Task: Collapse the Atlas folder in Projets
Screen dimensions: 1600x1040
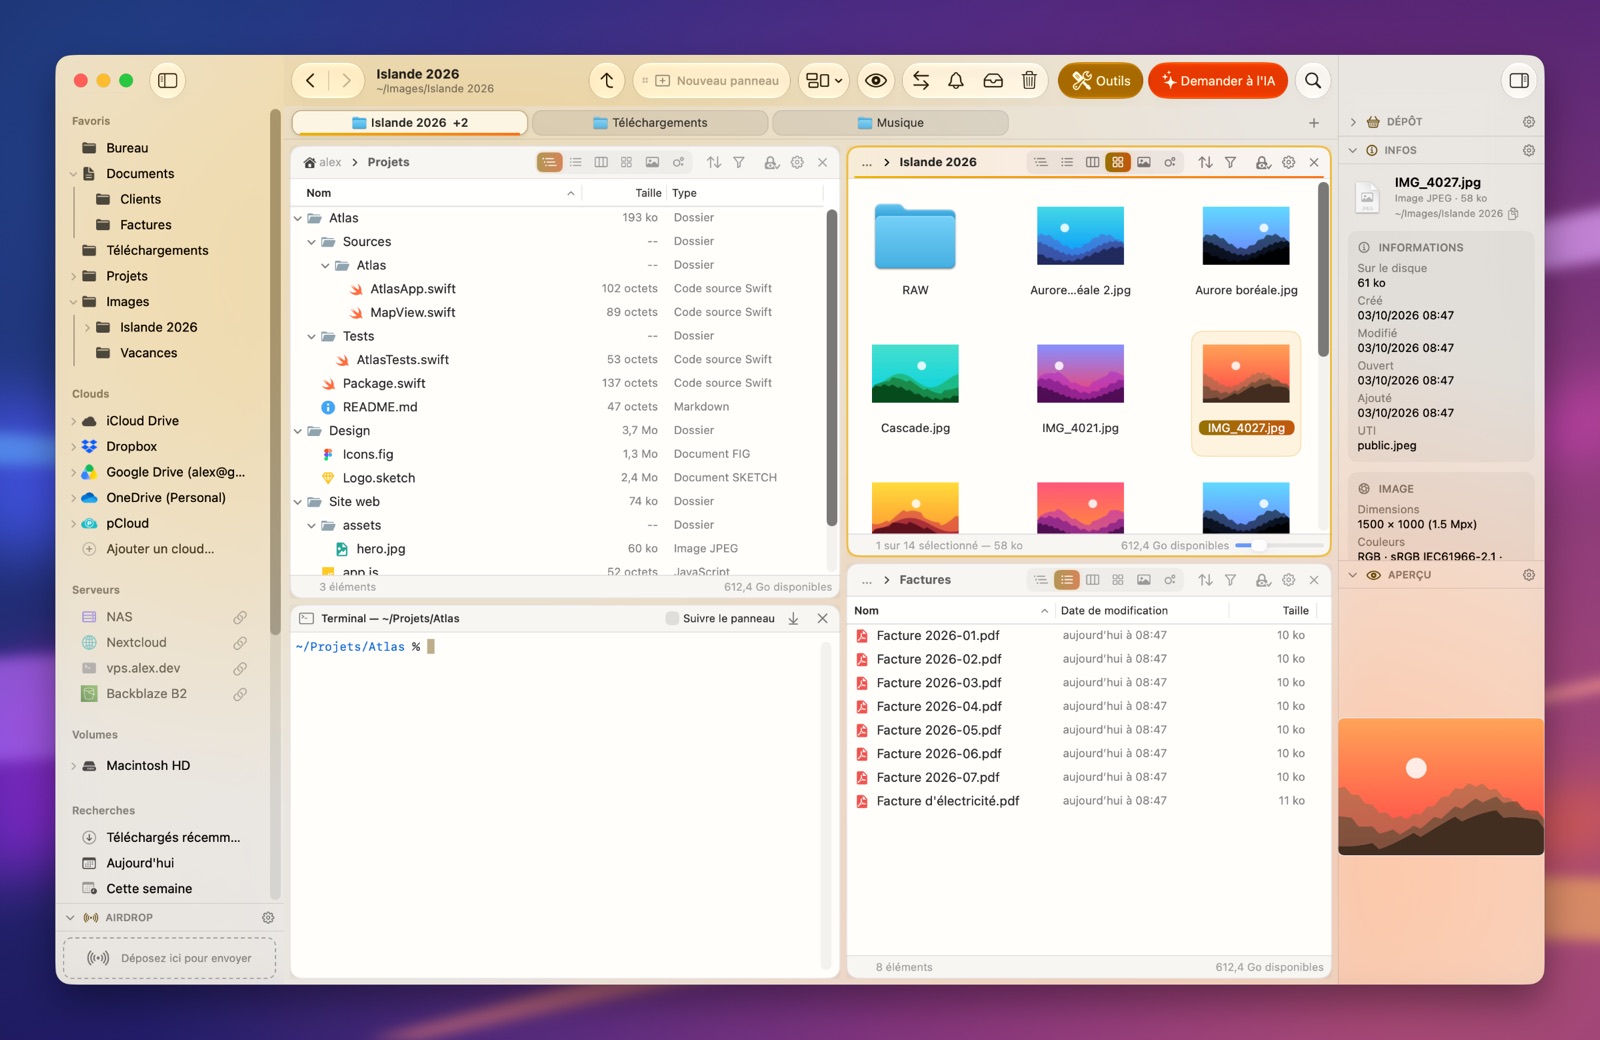Action: (298, 218)
